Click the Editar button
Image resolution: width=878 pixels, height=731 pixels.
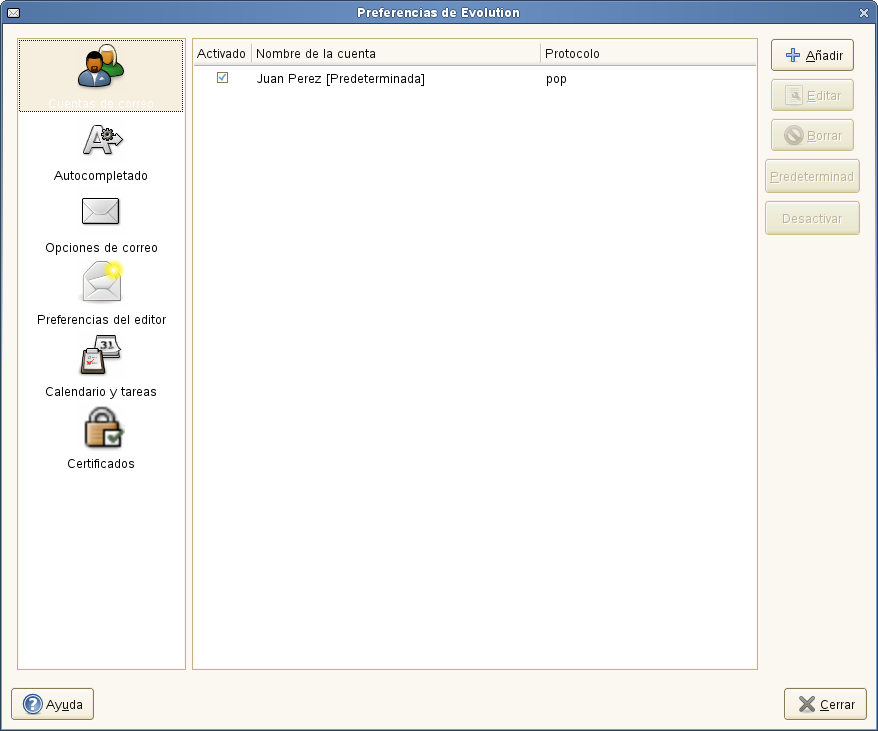click(x=812, y=95)
